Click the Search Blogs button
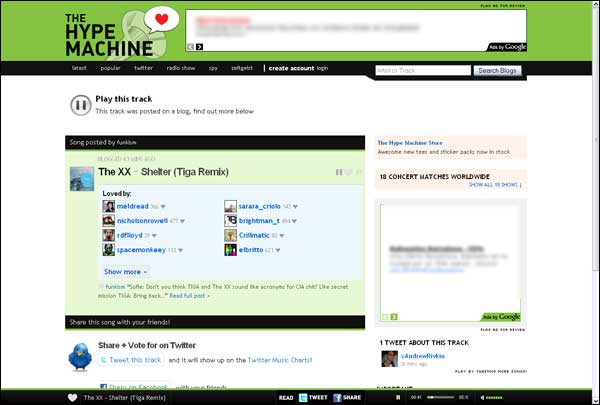 [498, 70]
